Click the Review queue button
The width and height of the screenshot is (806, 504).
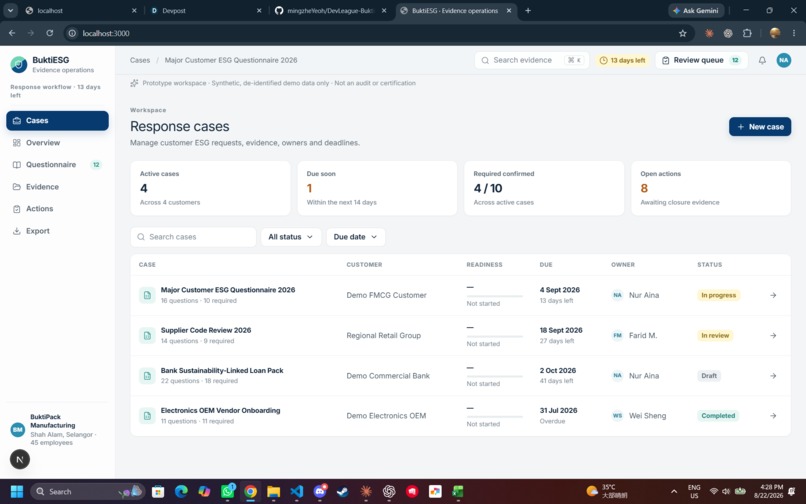[x=701, y=60]
